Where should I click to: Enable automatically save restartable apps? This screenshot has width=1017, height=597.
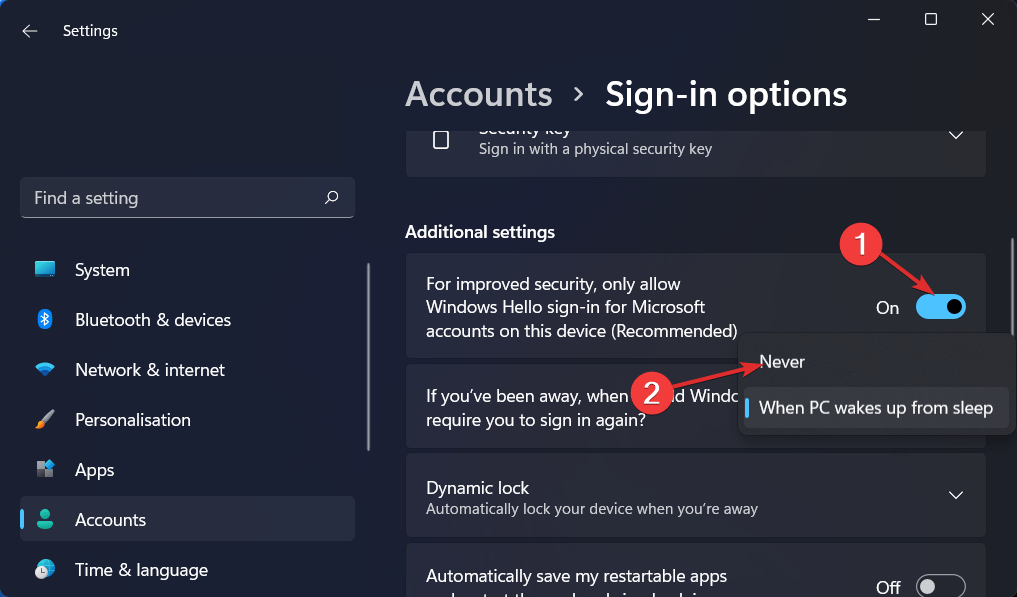pyautogui.click(x=939, y=585)
